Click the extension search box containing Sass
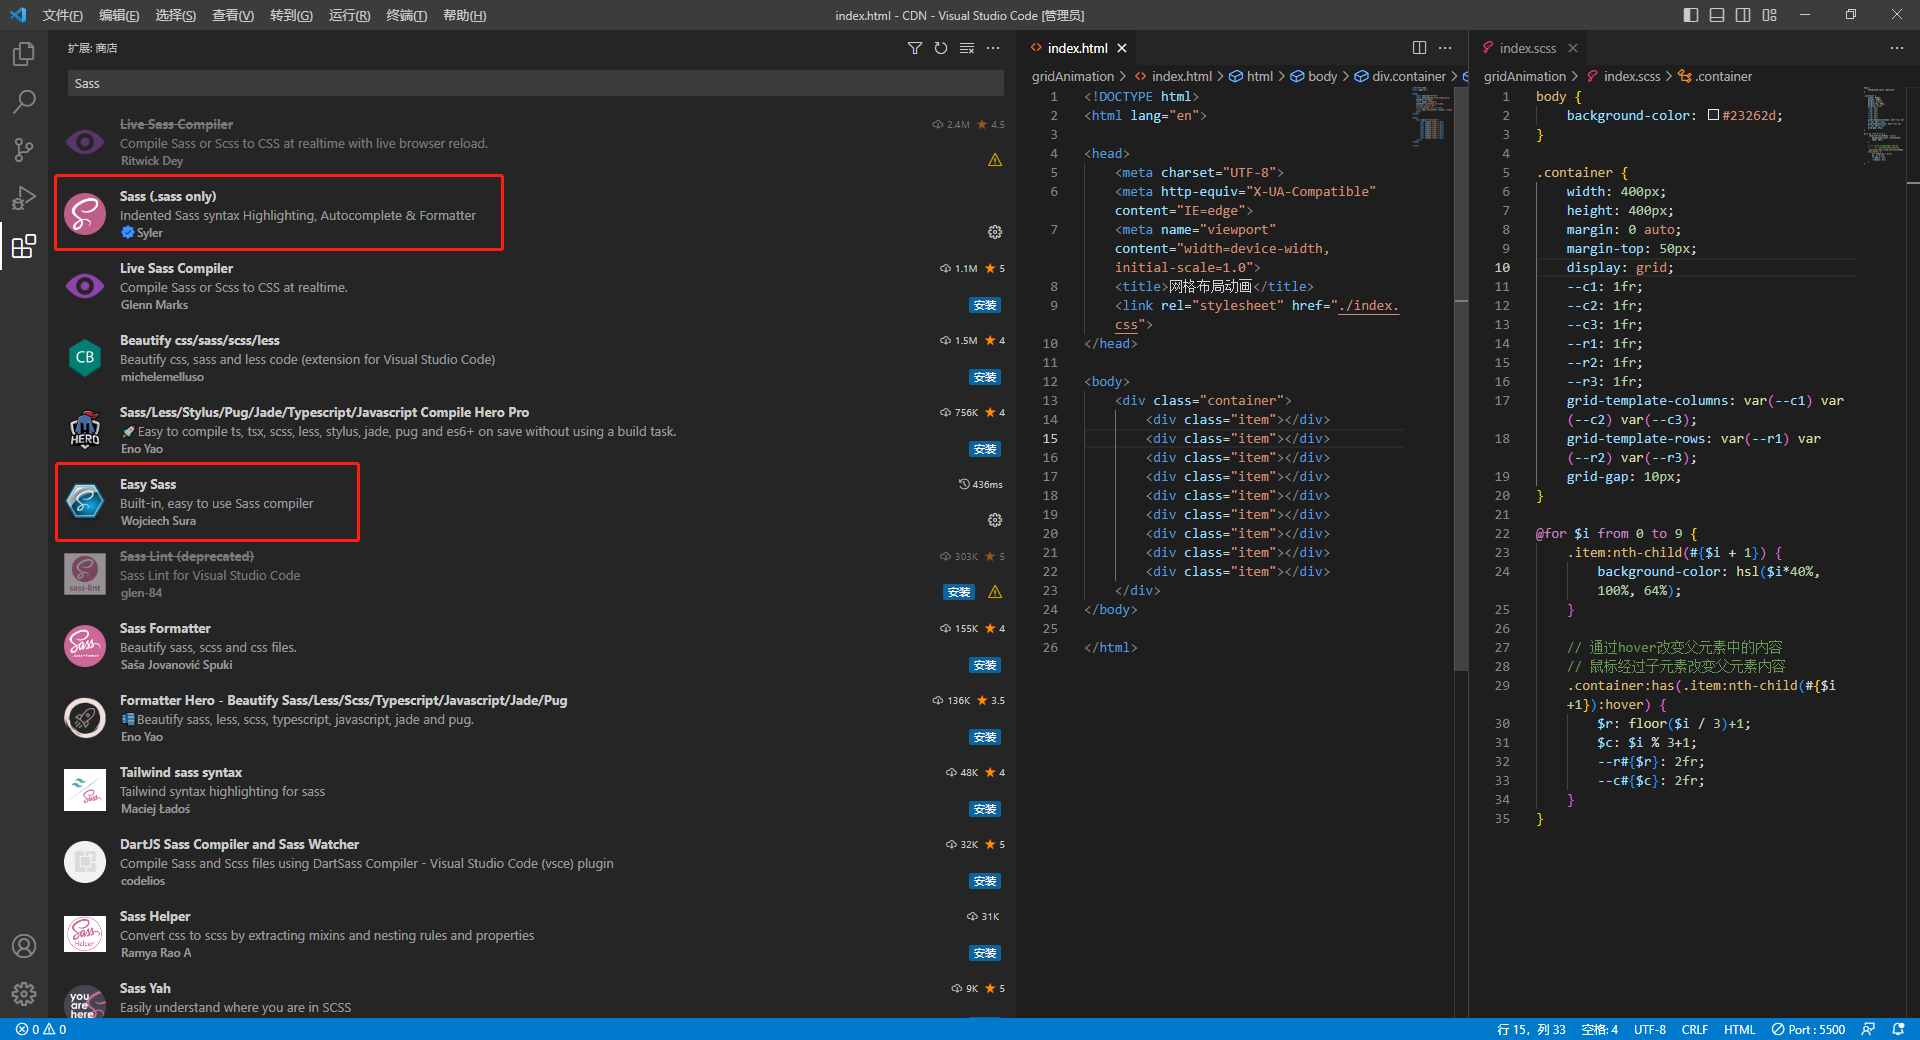Image resolution: width=1920 pixels, height=1040 pixels. pyautogui.click(x=536, y=83)
